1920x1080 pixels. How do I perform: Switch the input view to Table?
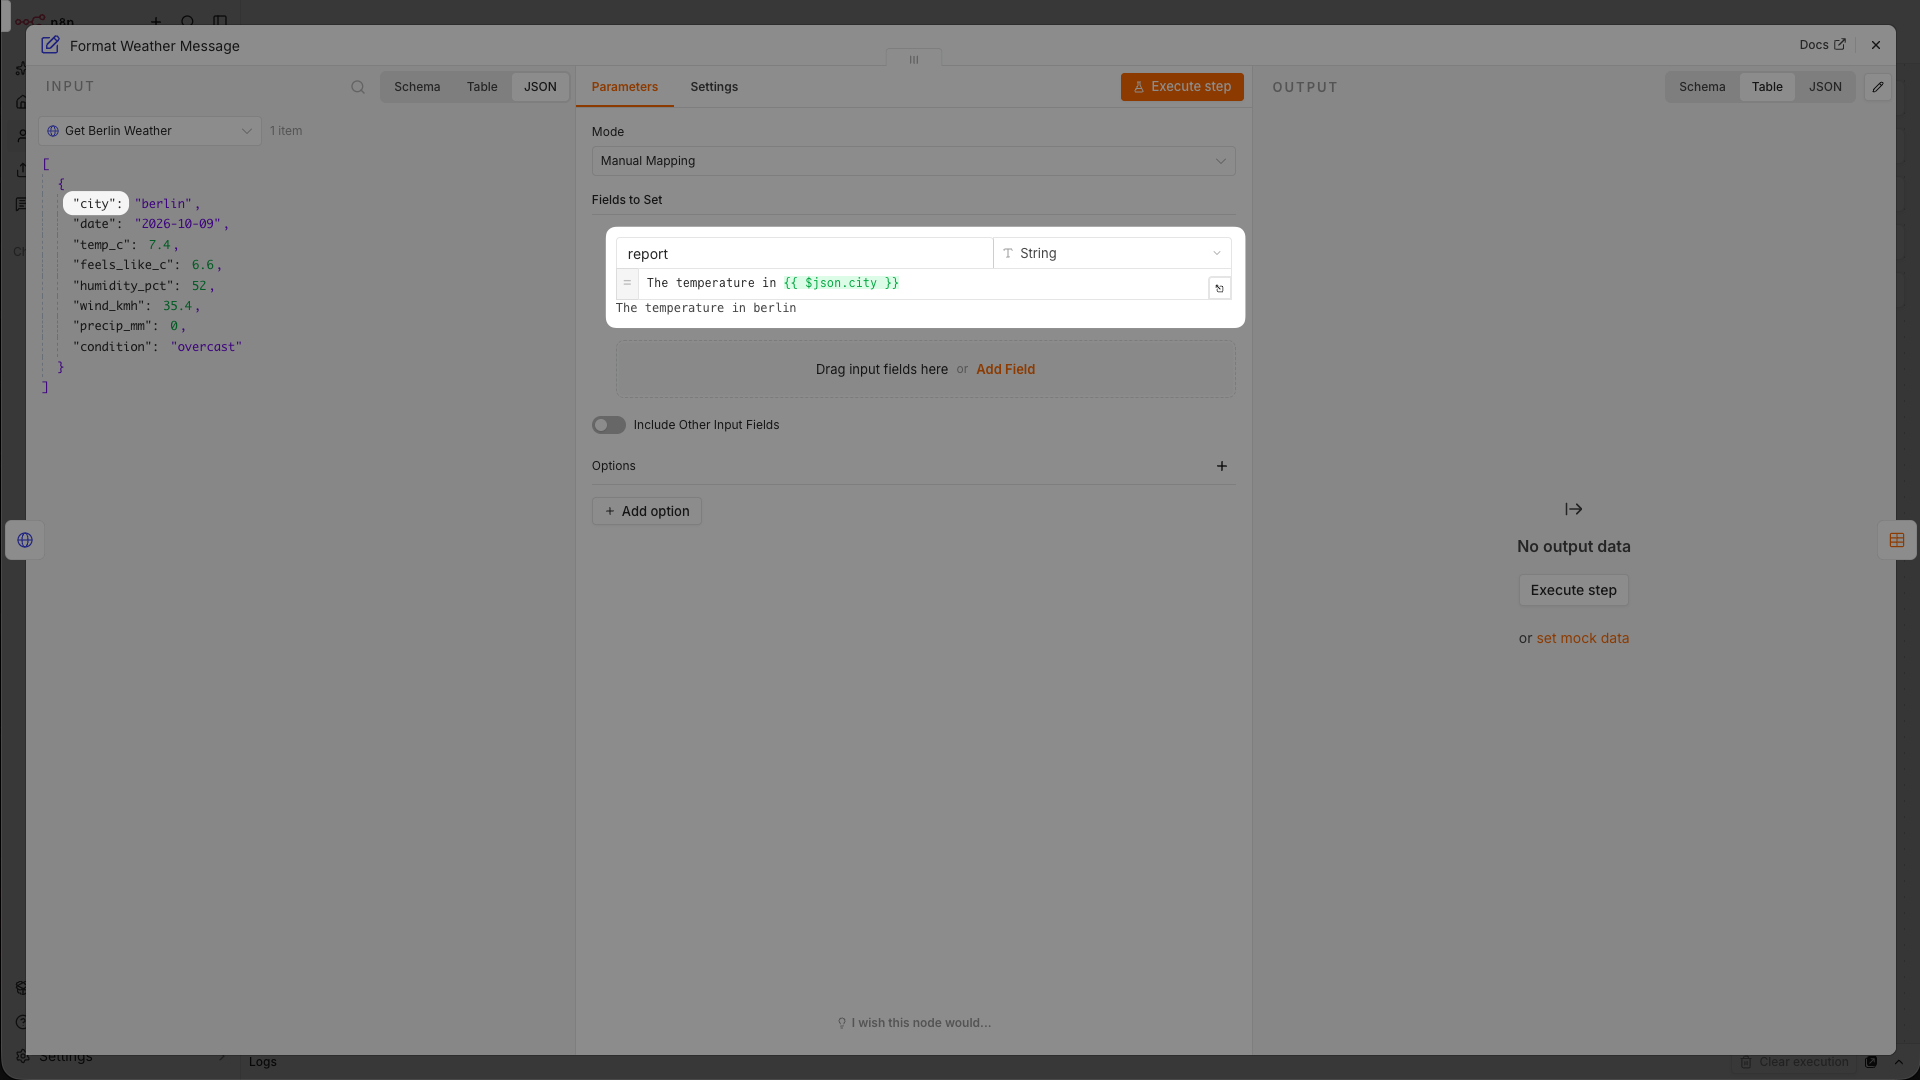[482, 87]
